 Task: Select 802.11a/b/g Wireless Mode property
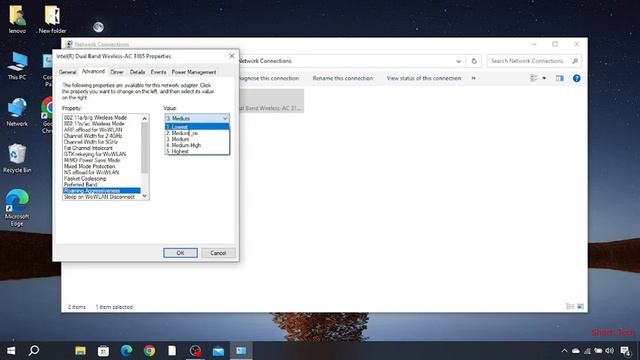pyautogui.click(x=102, y=118)
